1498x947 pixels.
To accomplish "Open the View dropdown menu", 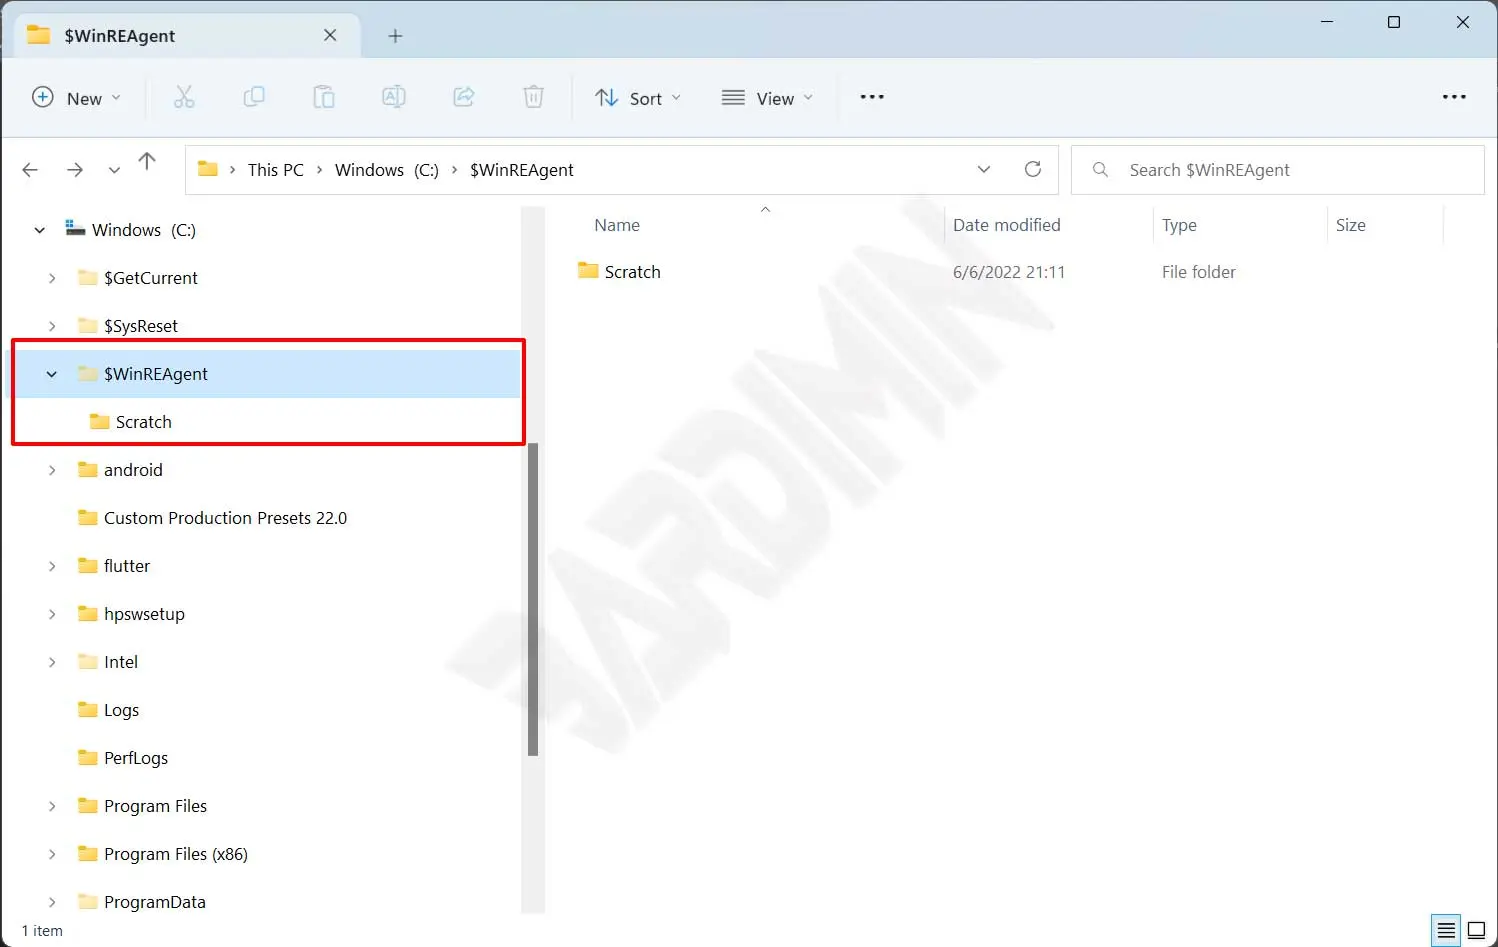I will point(767,98).
